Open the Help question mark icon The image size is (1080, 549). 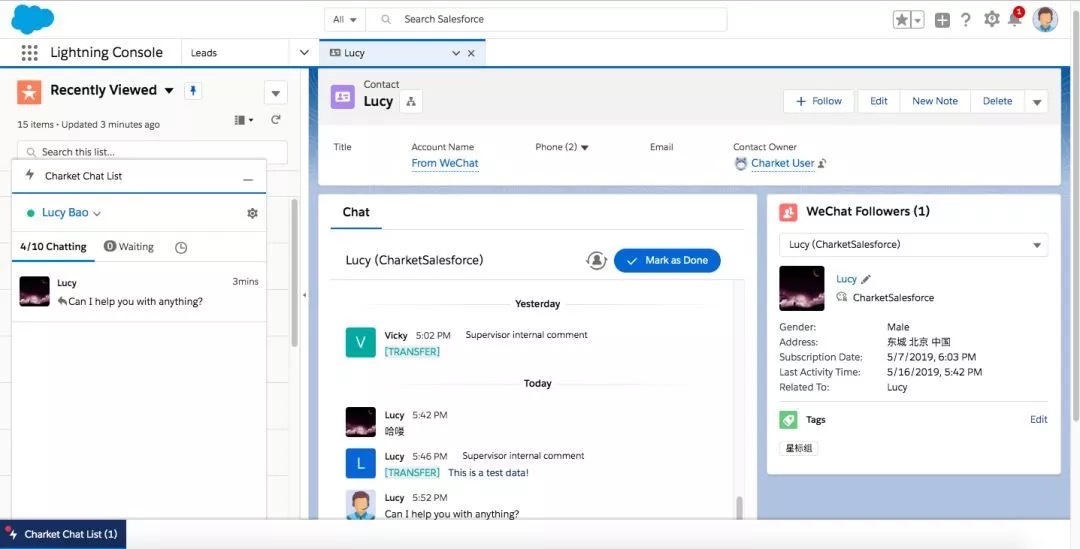pyautogui.click(x=966, y=20)
